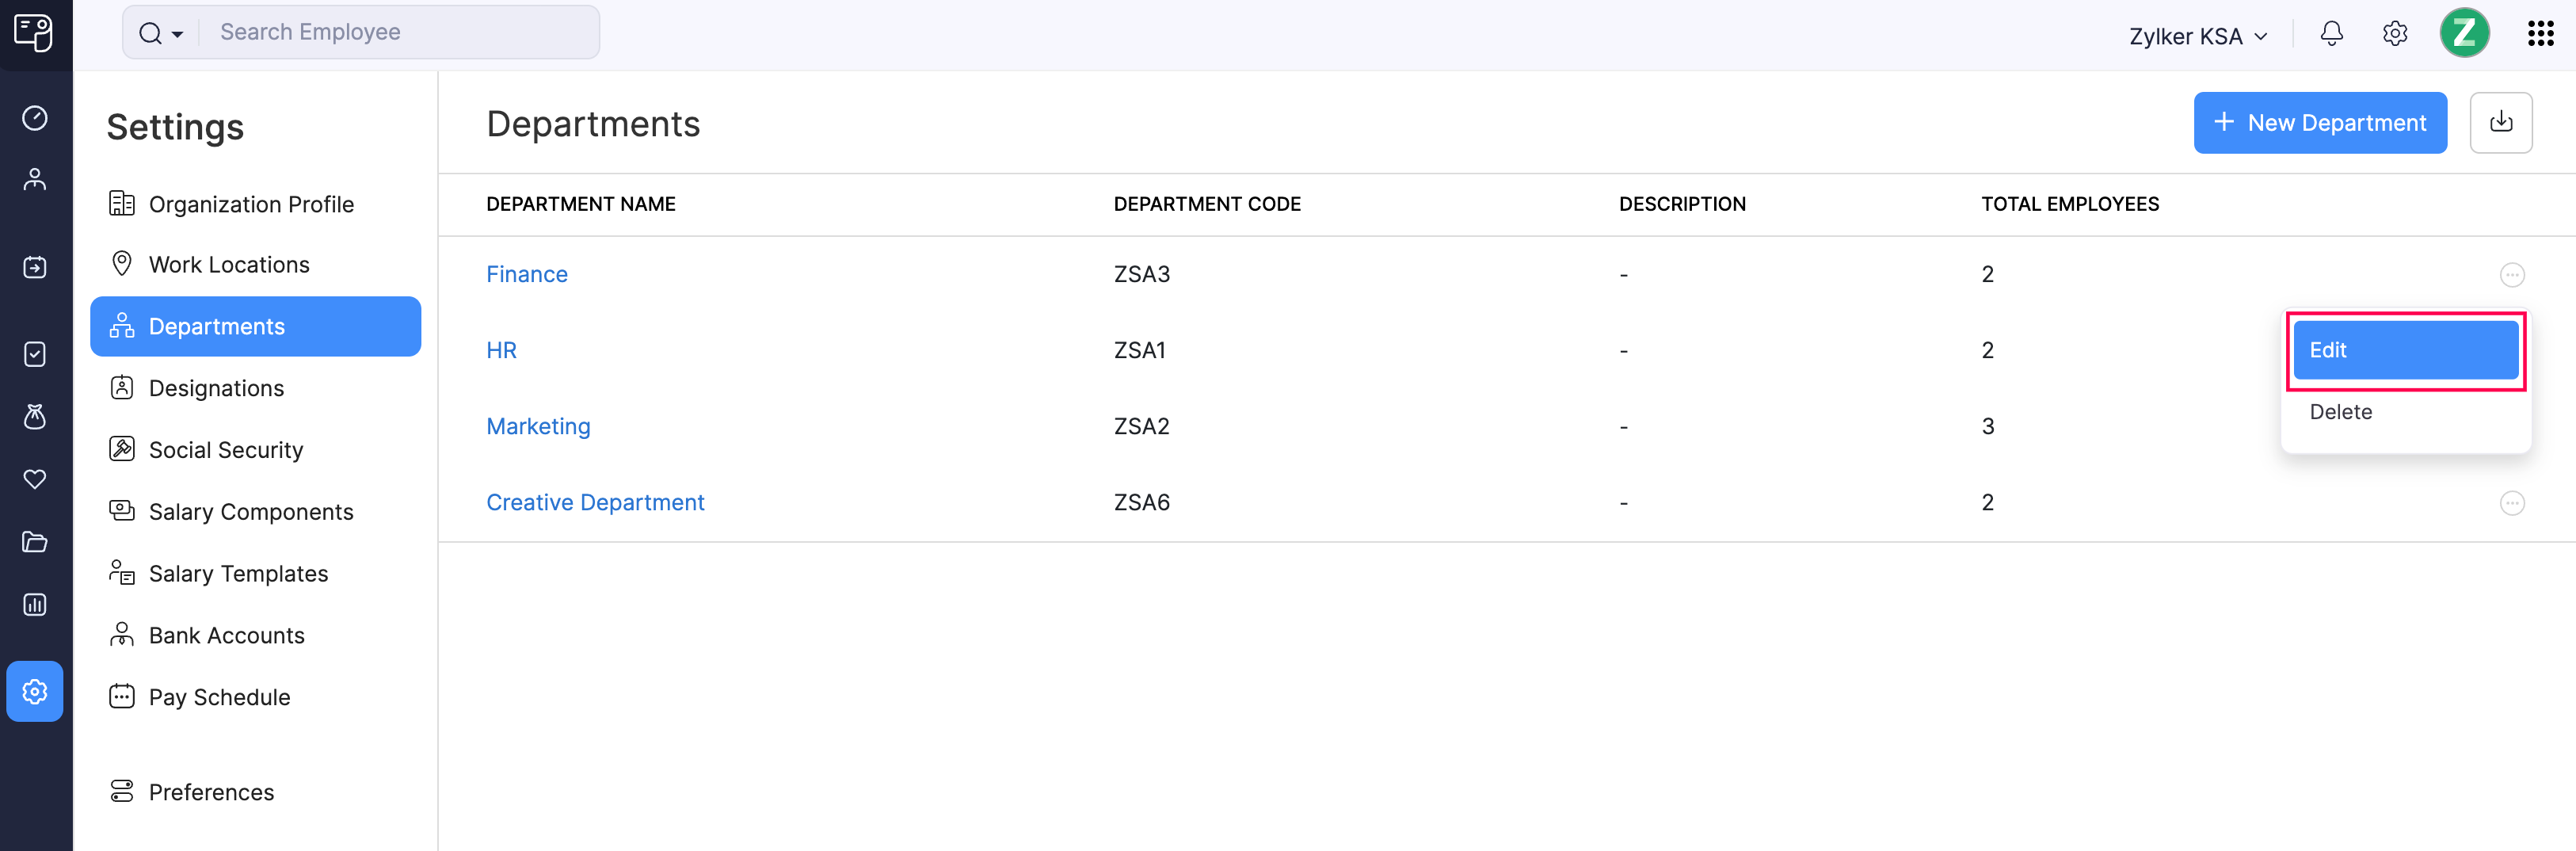Click the download/export icon next to New Department
The width and height of the screenshot is (2576, 851).
[x=2501, y=122]
